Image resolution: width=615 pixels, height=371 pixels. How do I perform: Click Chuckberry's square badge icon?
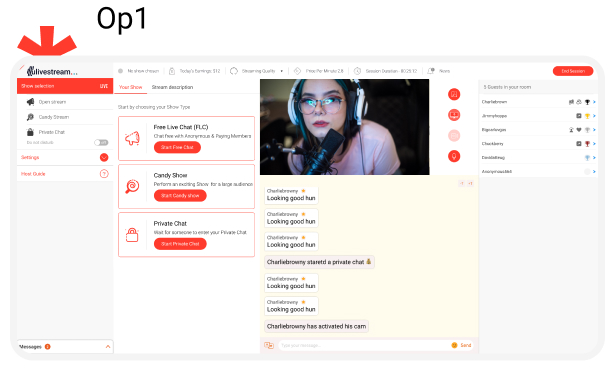coord(579,144)
